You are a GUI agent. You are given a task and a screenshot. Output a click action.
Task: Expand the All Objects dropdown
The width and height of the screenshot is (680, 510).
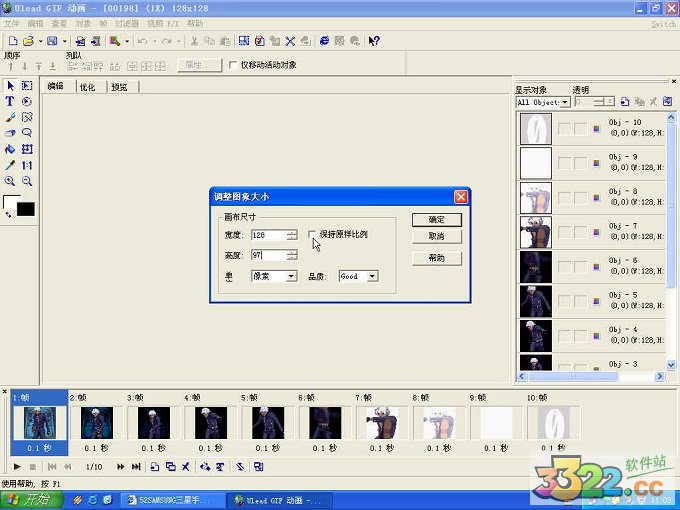pos(565,102)
